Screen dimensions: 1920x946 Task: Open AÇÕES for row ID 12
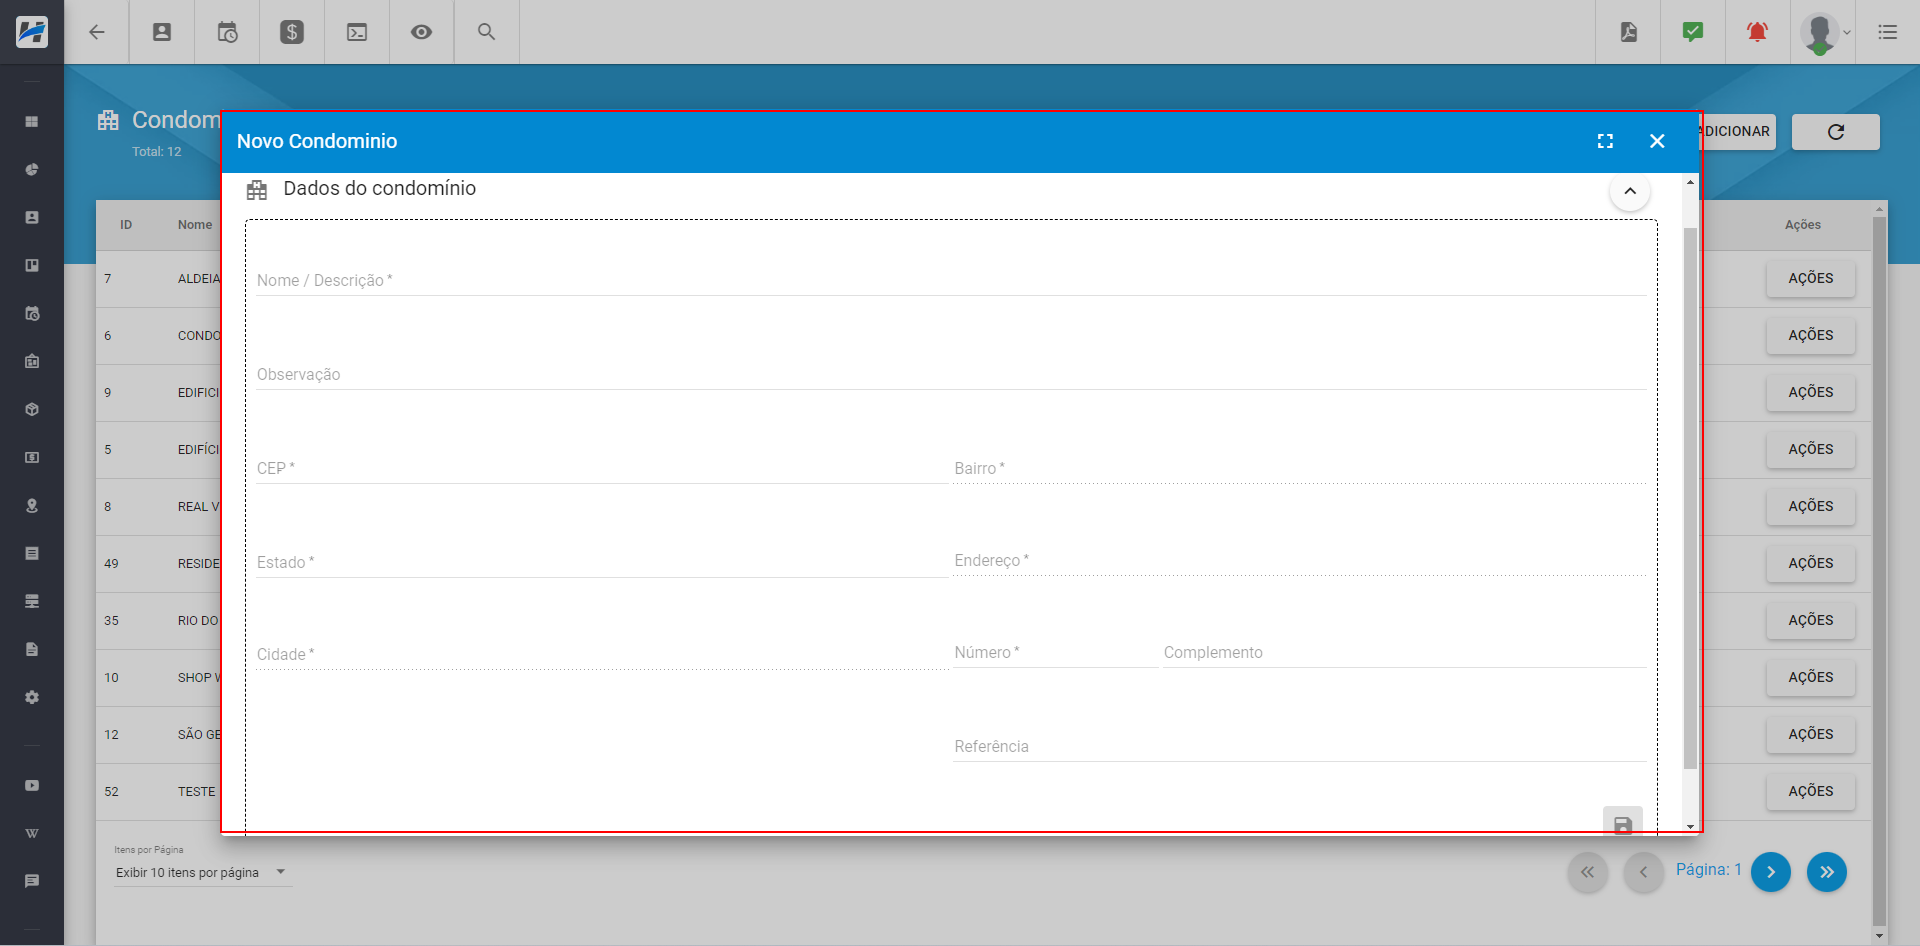1811,734
